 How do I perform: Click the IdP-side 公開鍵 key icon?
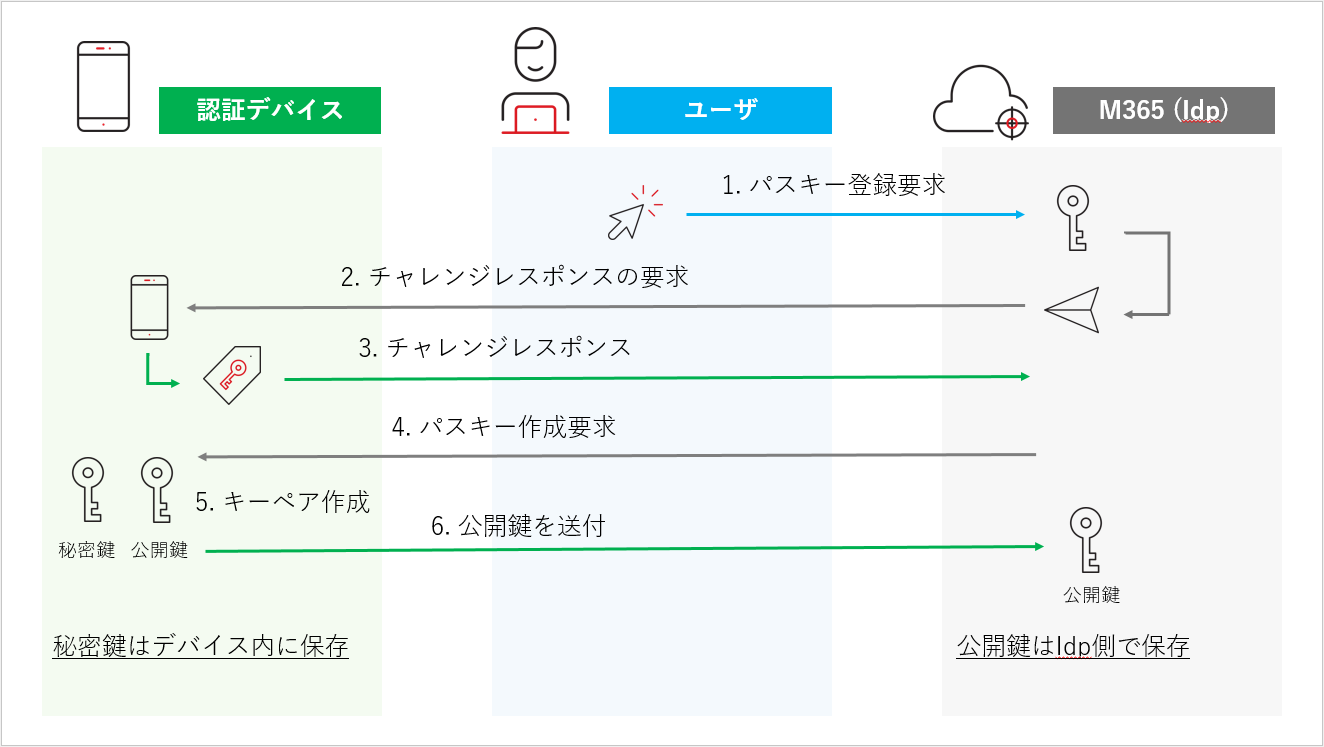click(1085, 540)
